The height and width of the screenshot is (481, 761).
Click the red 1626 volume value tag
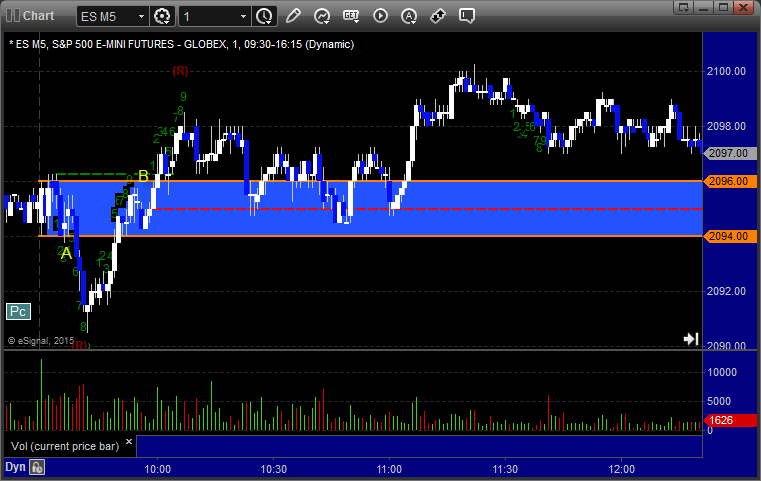coord(729,420)
